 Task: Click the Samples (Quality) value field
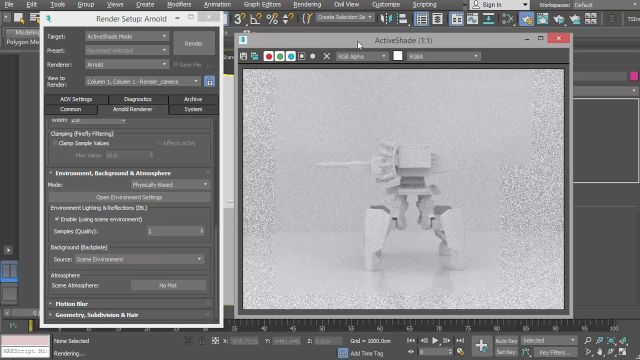click(x=173, y=231)
